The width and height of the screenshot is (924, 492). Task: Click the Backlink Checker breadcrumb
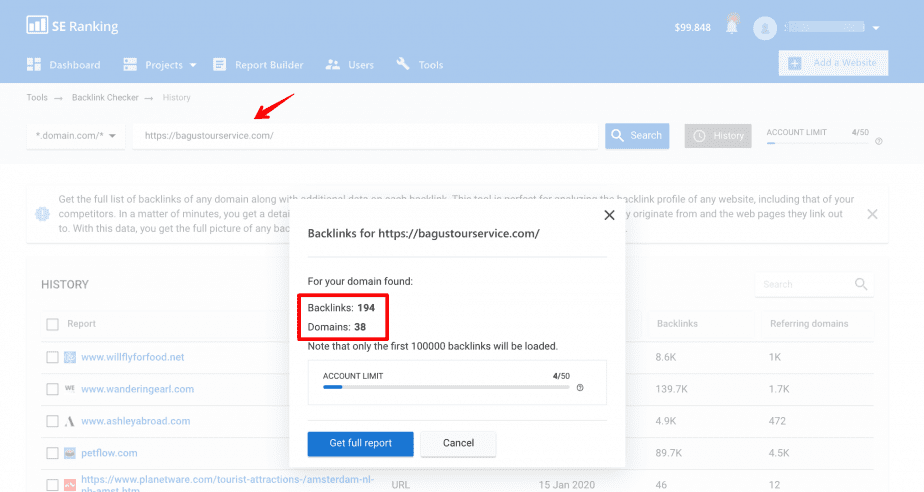pos(105,97)
